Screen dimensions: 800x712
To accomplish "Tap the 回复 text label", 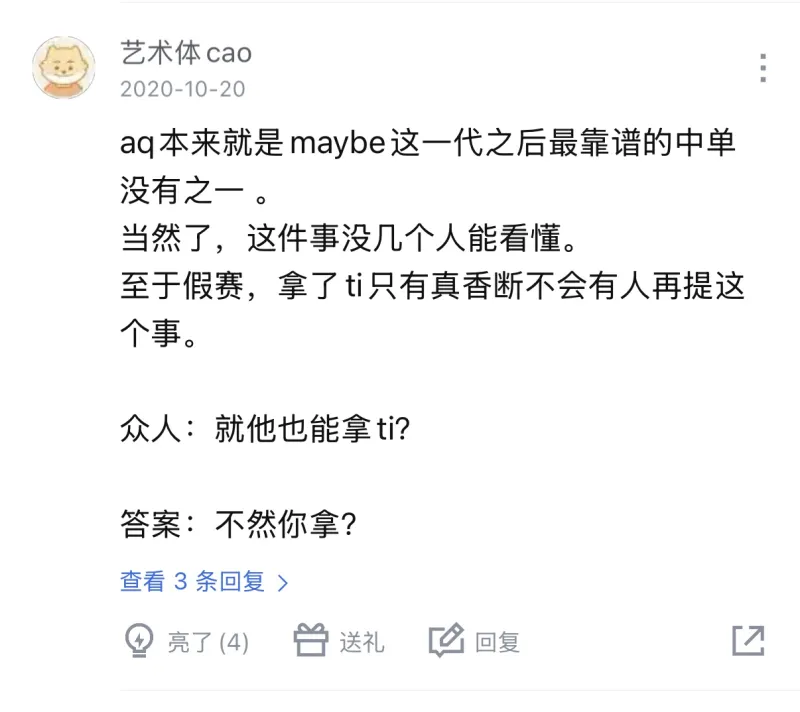I will (x=497, y=642).
